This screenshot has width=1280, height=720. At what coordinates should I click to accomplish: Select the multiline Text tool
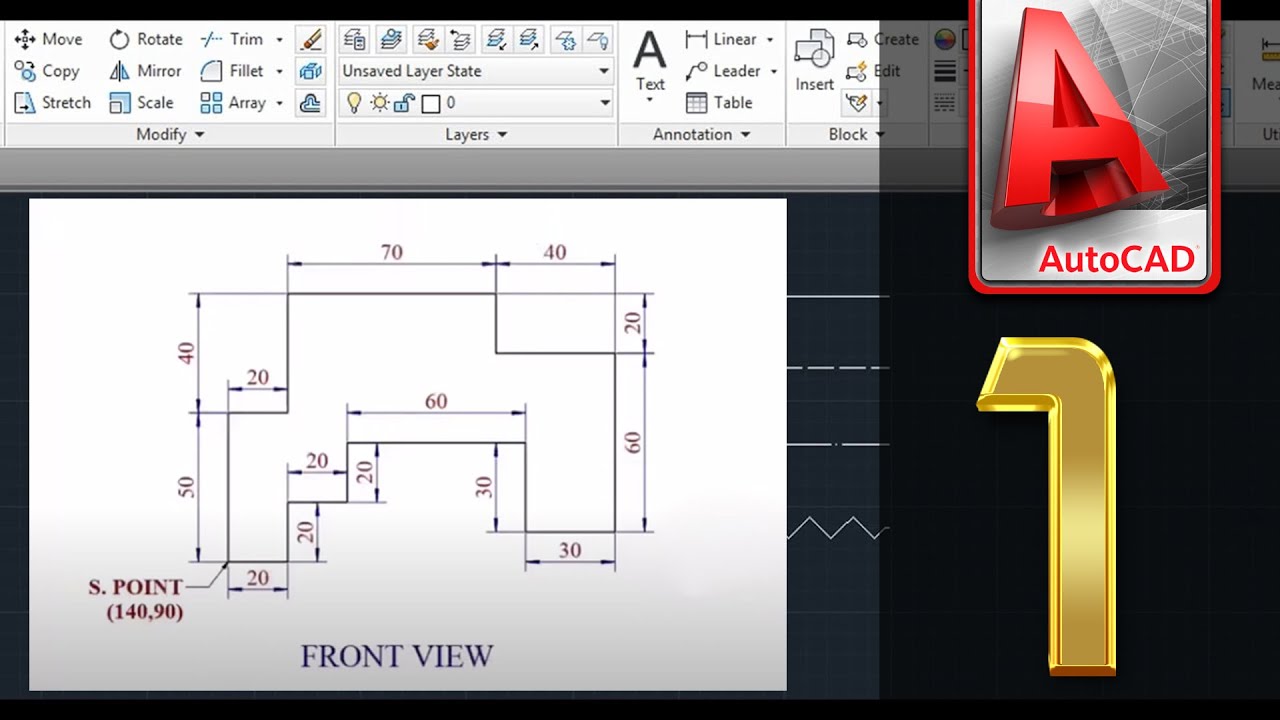(650, 60)
